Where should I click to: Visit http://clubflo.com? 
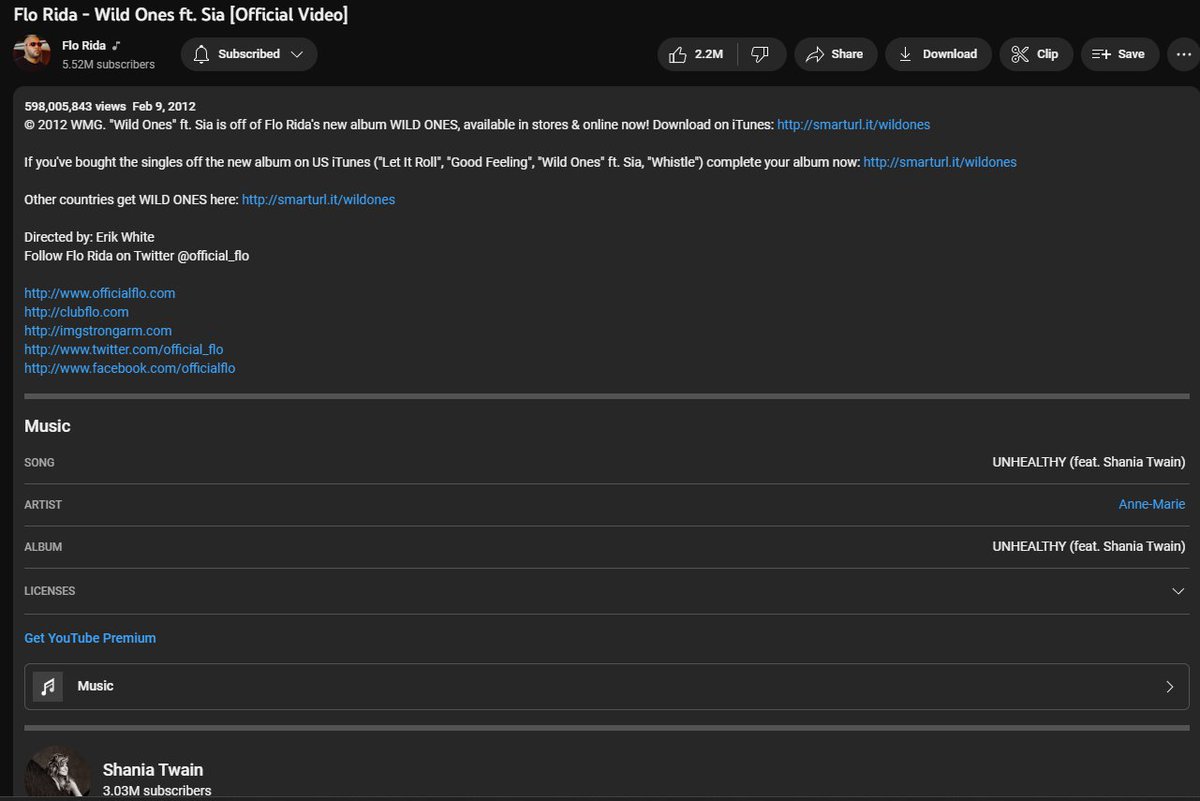click(x=76, y=312)
